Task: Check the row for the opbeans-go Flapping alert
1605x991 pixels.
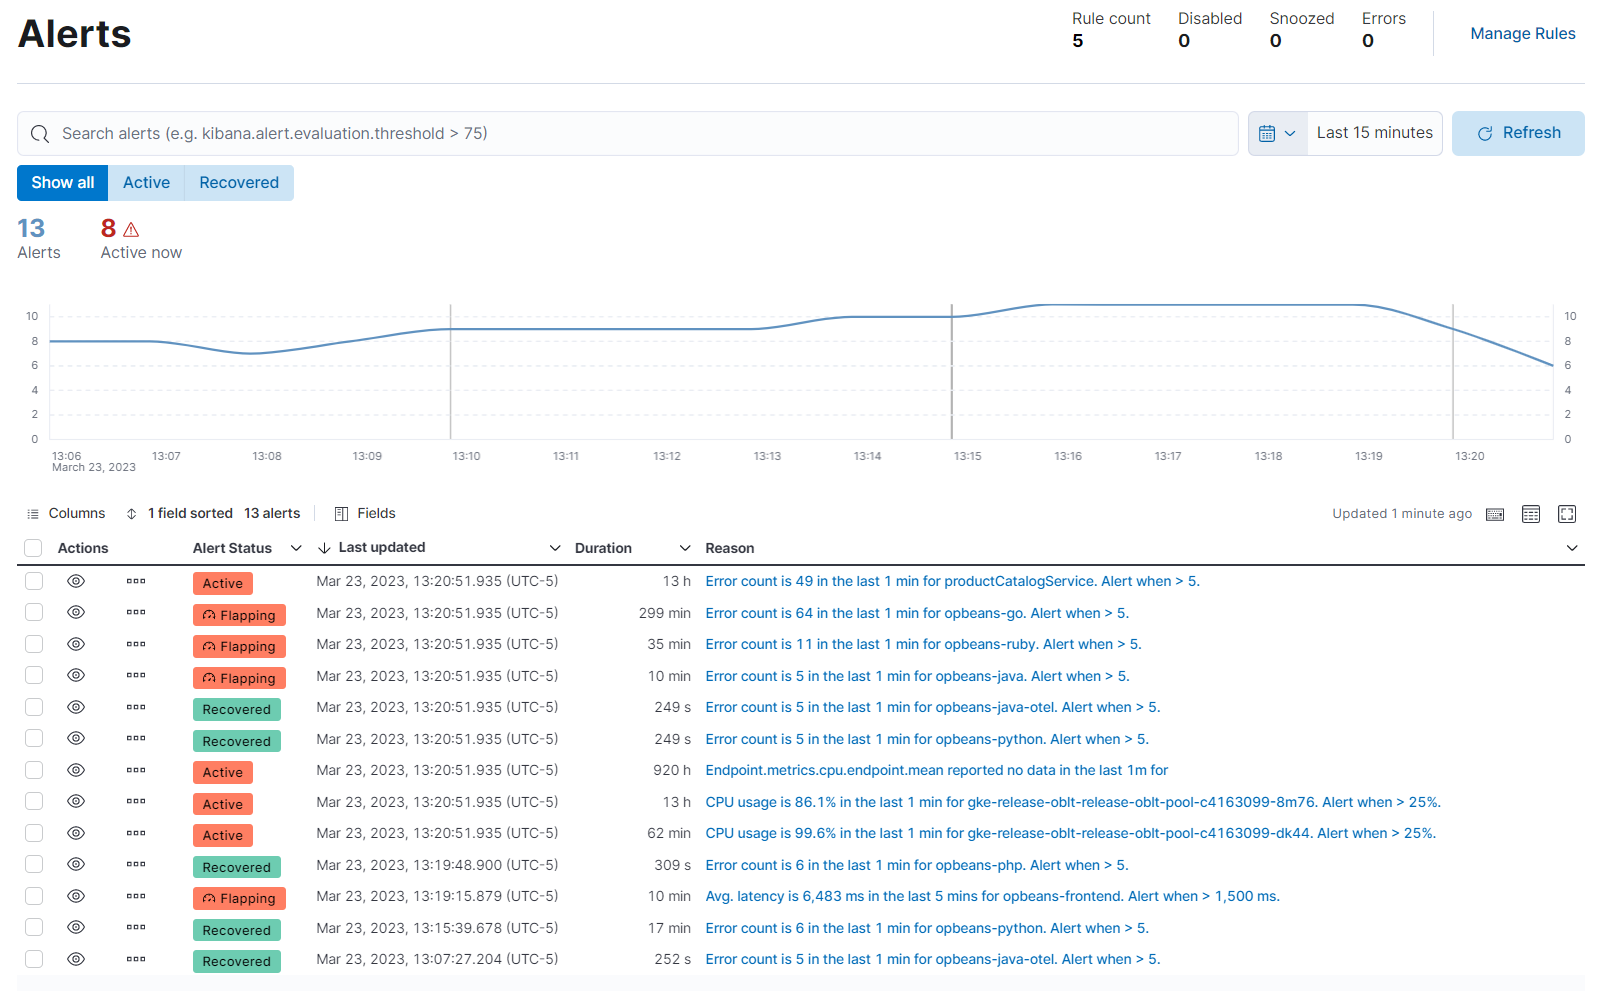Action: [33, 612]
